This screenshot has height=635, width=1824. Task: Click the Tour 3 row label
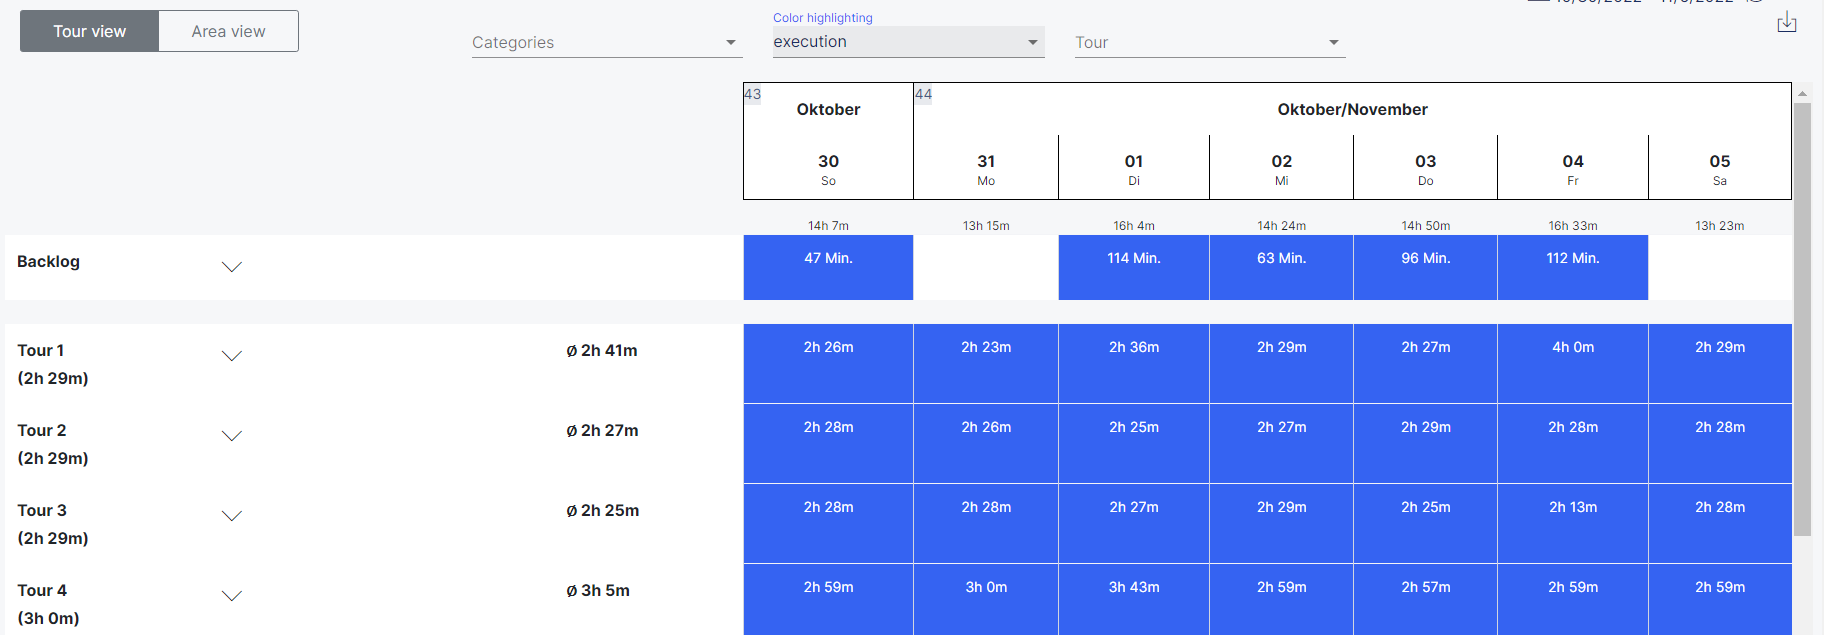tap(42, 510)
